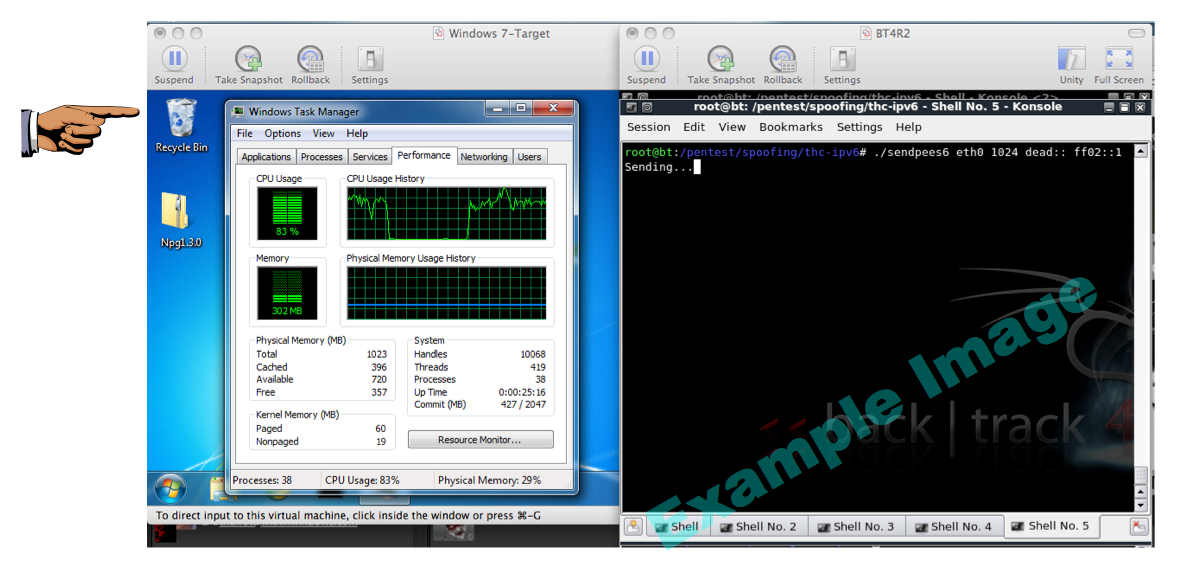Switch to the Users tab
Viewport: 1181px width, 569px height.
[x=529, y=157]
